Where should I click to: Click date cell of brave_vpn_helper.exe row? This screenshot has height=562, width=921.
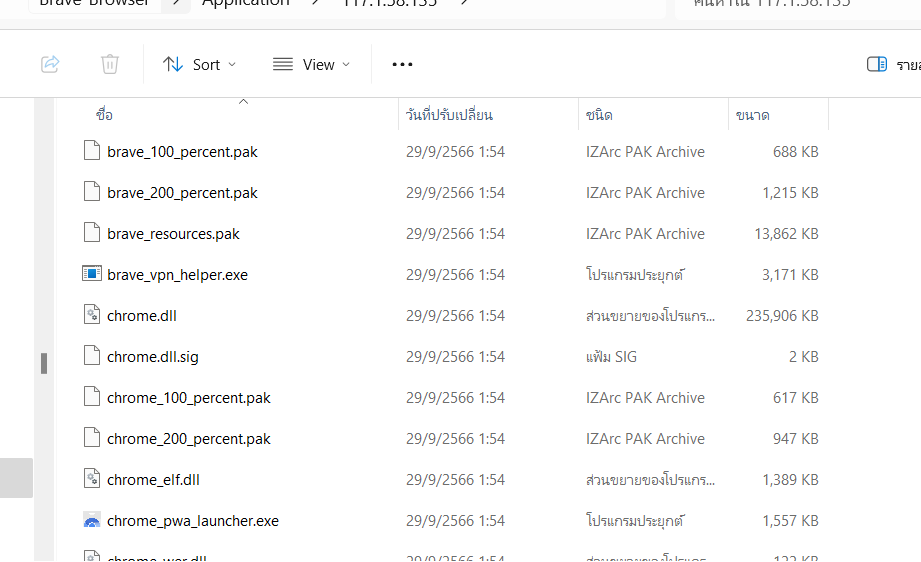point(455,275)
